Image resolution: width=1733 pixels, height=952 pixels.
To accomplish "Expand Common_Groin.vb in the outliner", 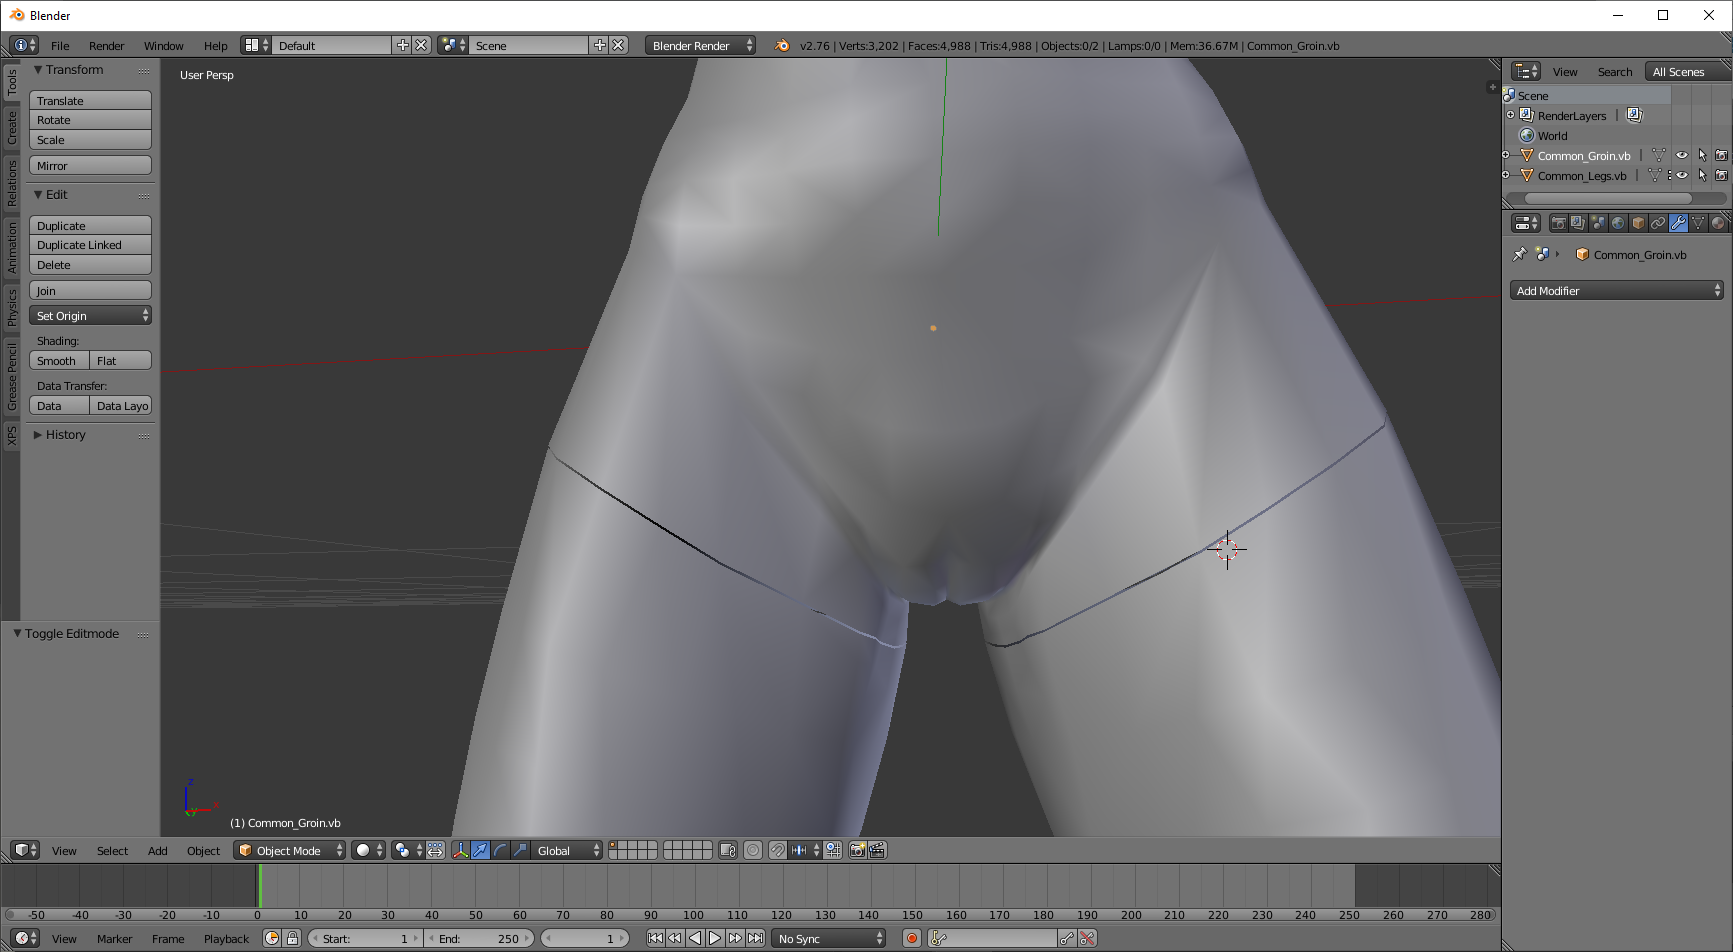I will pos(1506,155).
